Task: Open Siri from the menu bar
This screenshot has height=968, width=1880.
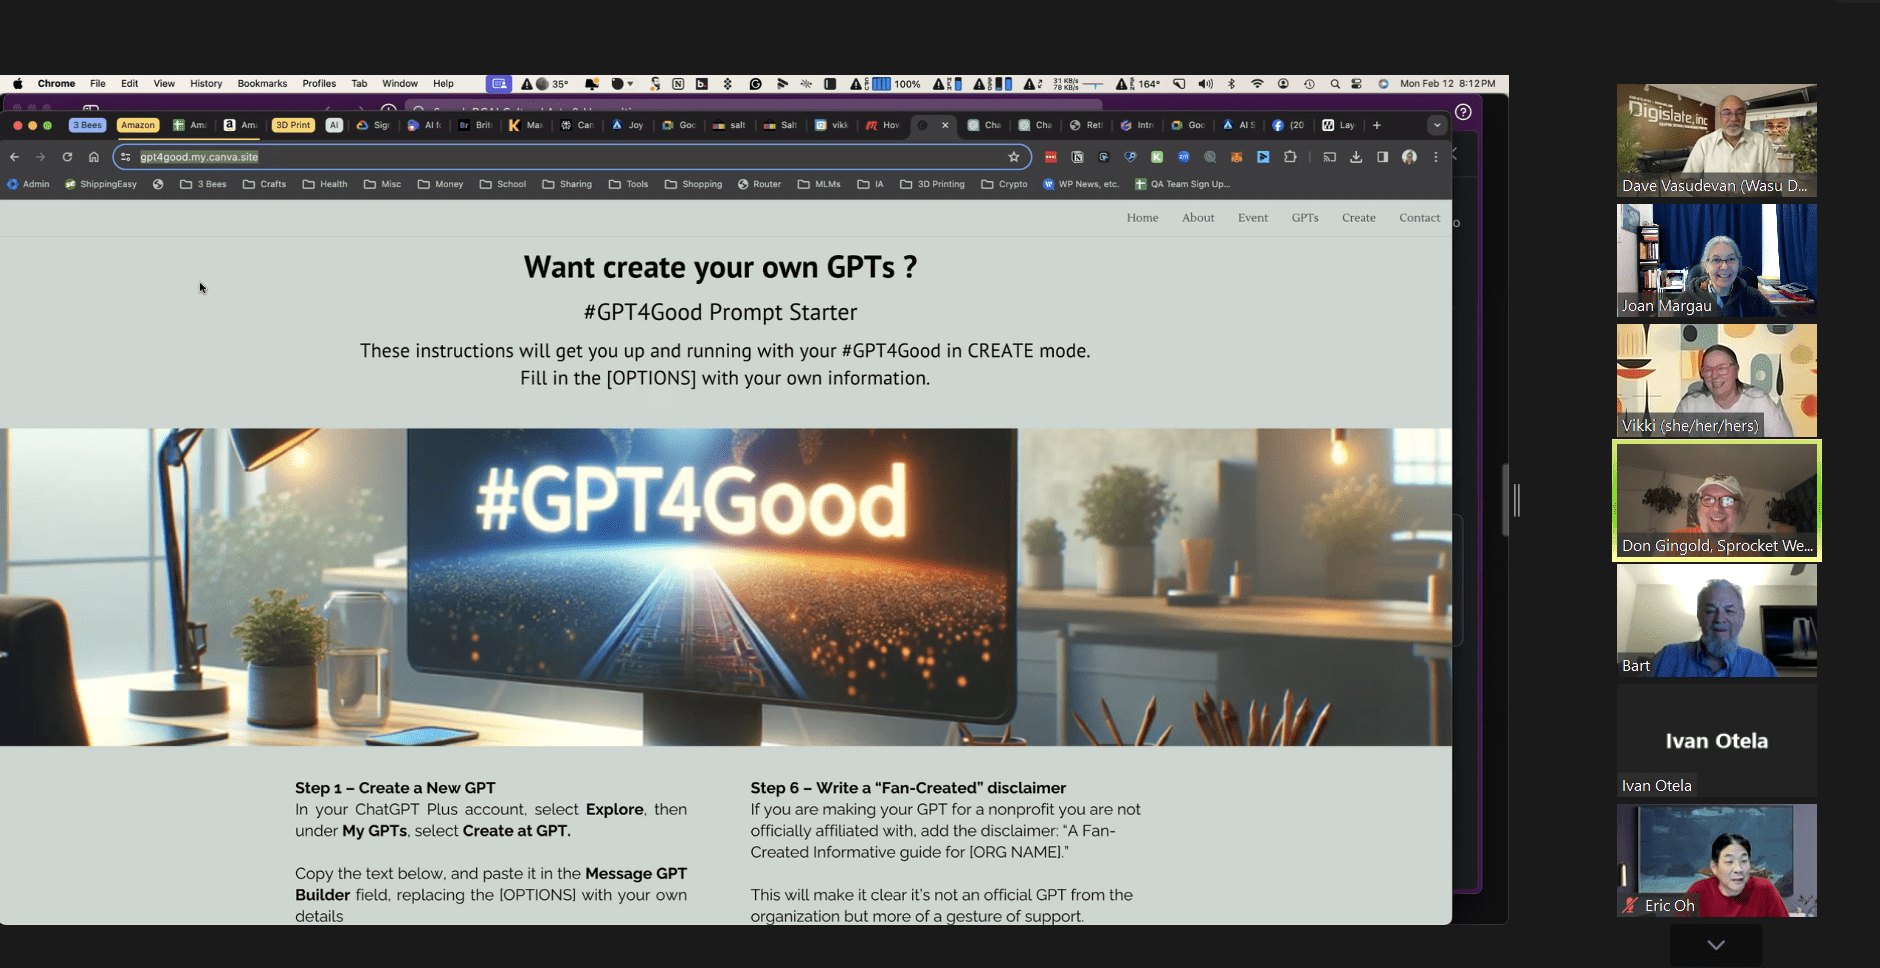Action: (1383, 84)
